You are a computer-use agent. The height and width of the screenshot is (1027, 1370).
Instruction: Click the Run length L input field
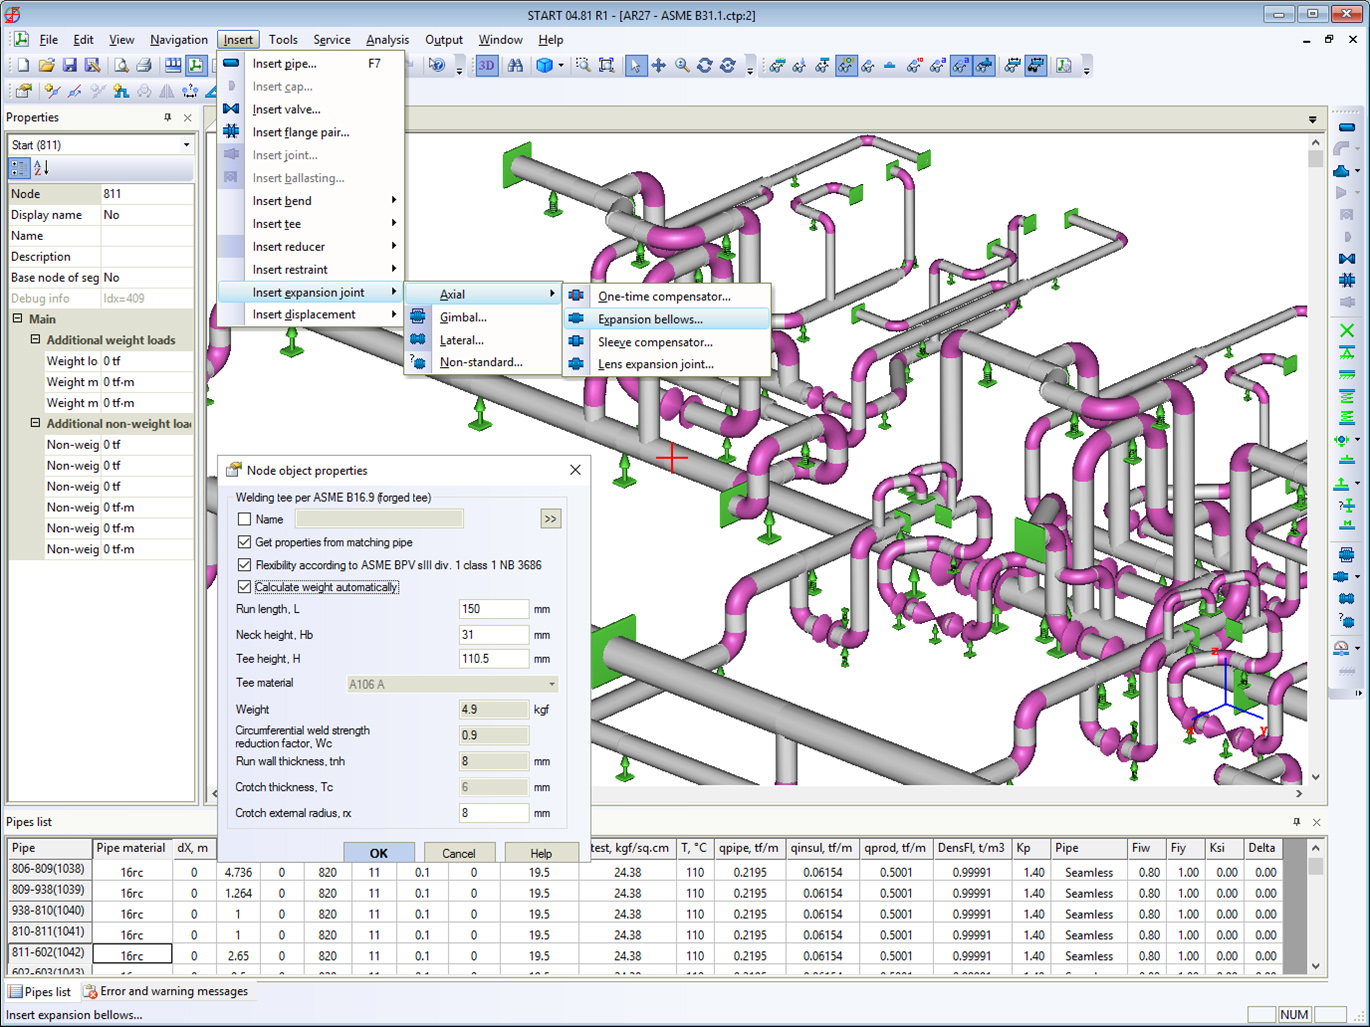coord(493,609)
